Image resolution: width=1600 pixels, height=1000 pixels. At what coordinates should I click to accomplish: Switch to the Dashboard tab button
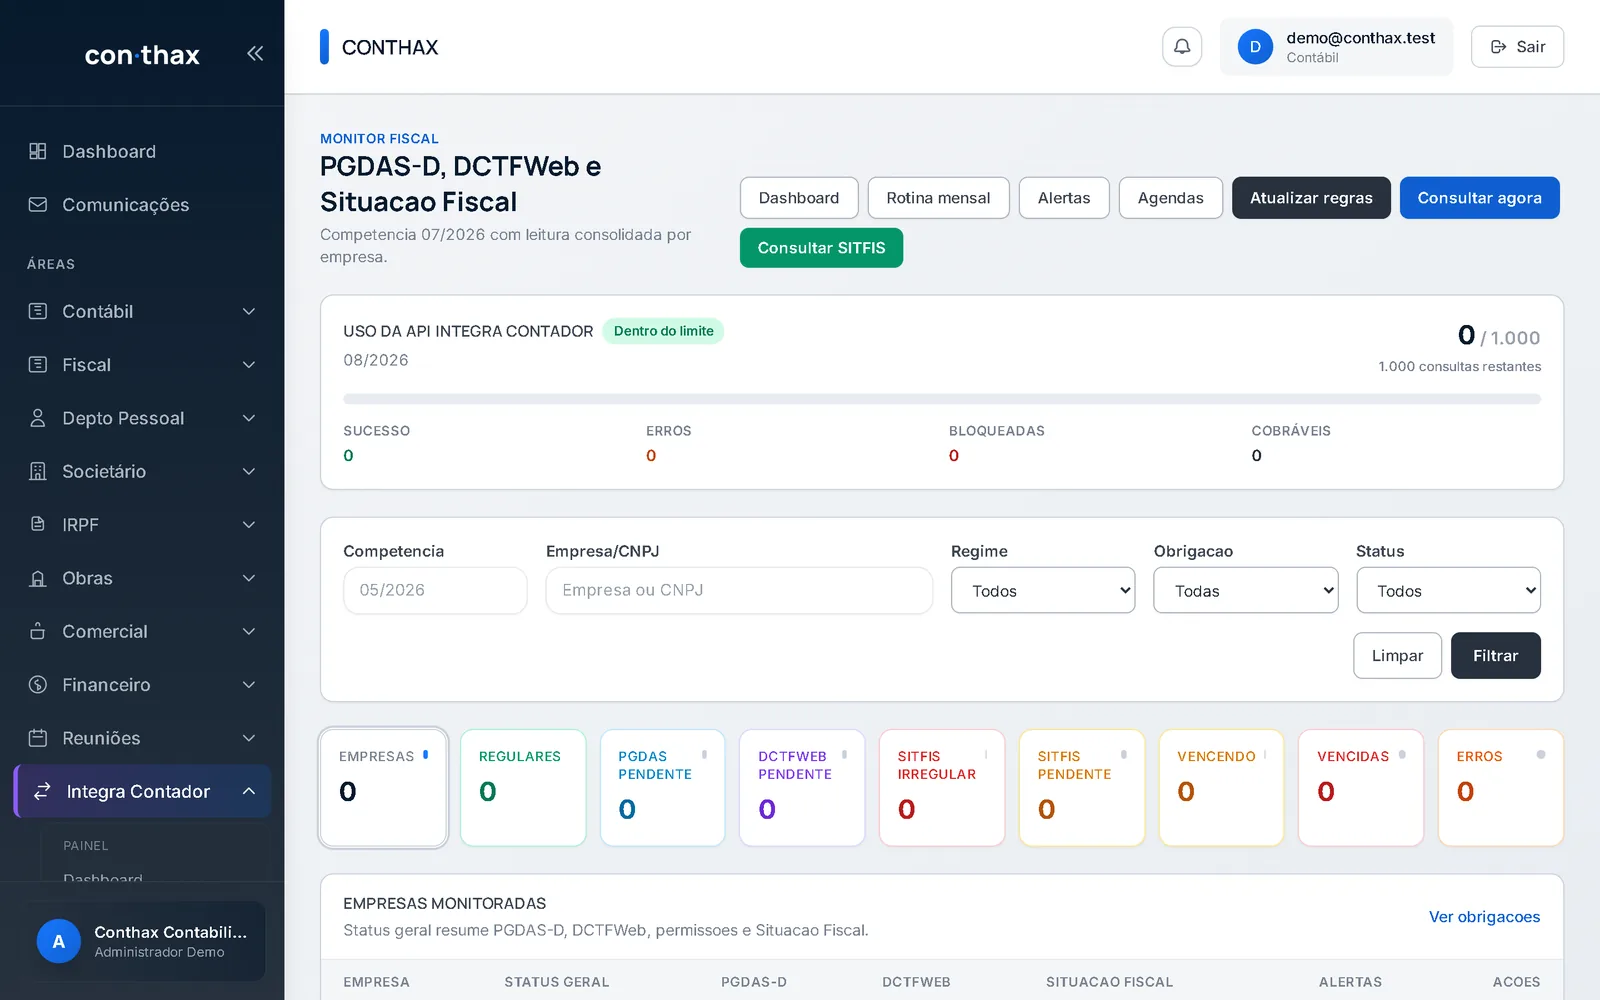[x=799, y=198]
